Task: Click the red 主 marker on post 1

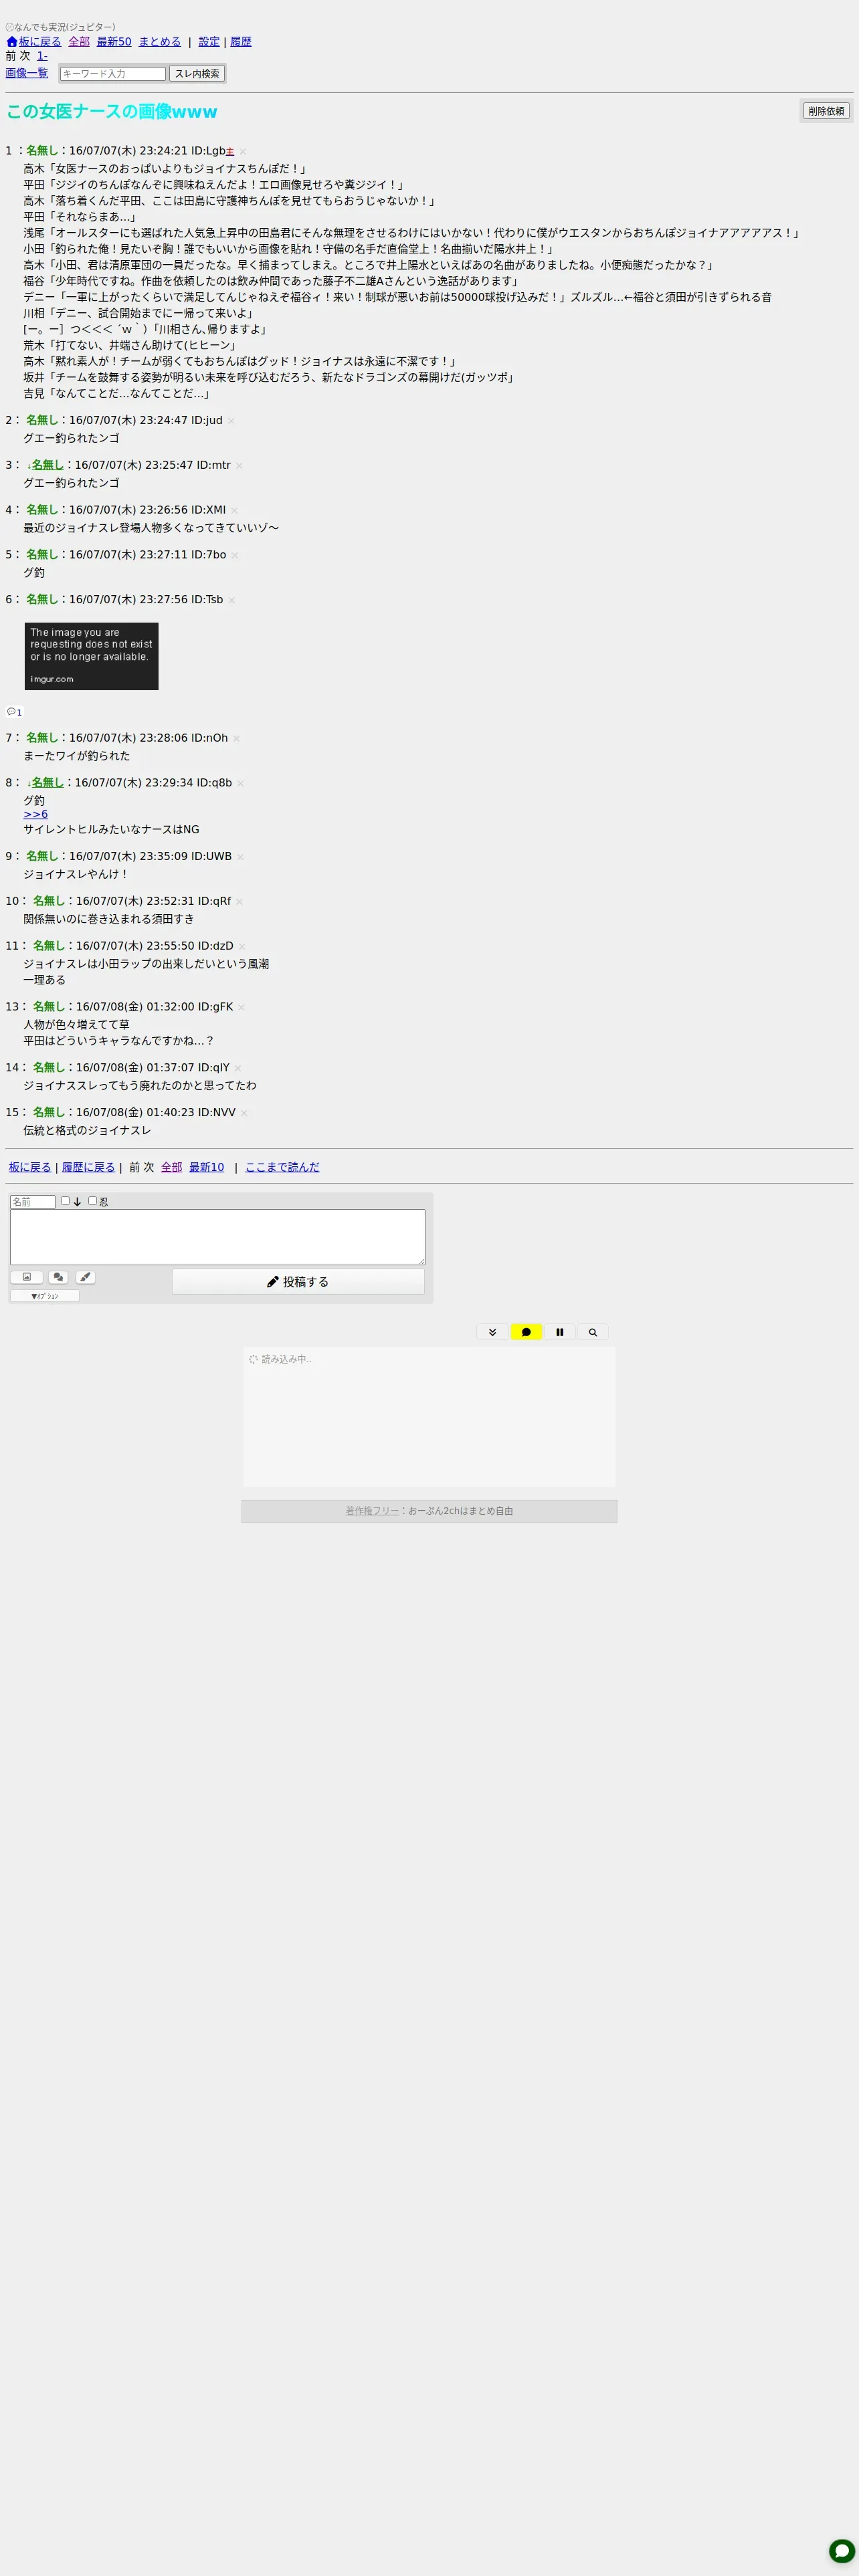Action: click(230, 152)
